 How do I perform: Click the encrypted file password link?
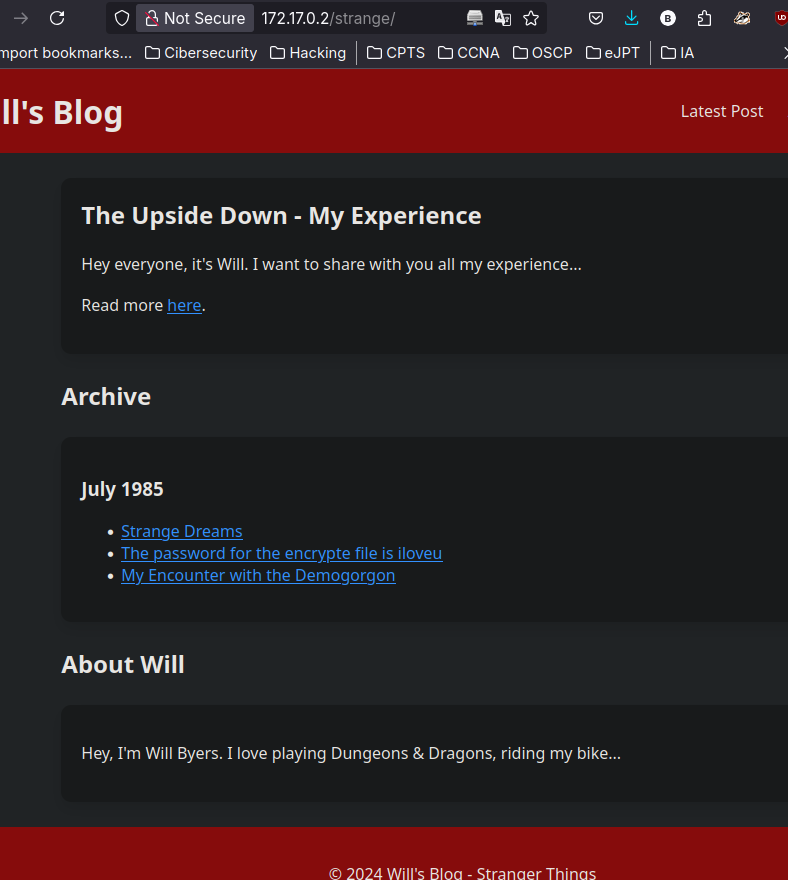tap(281, 553)
